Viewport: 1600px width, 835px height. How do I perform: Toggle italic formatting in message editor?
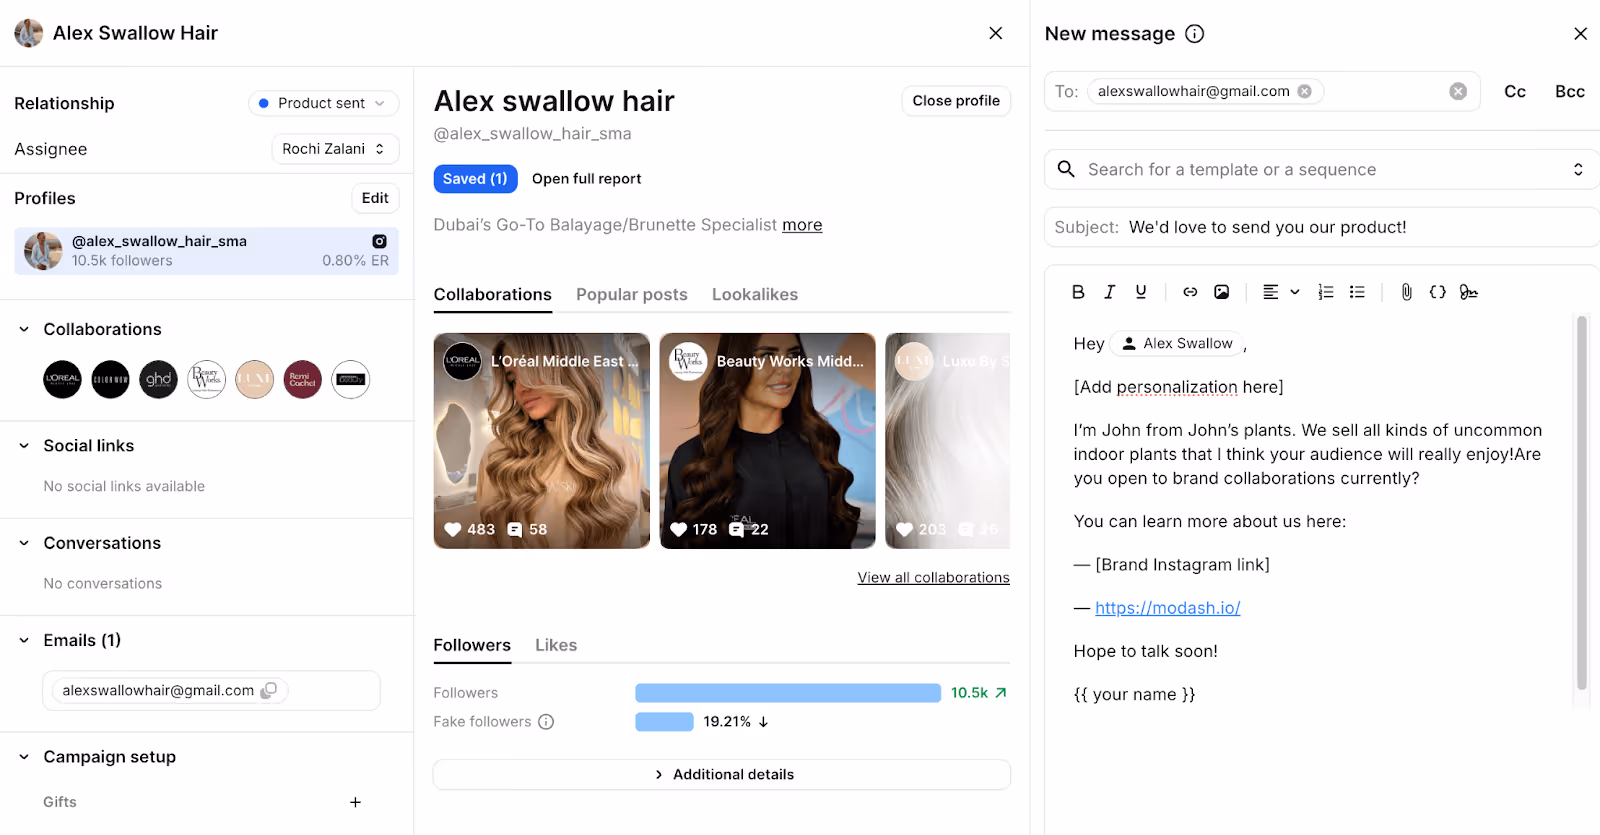tap(1109, 292)
